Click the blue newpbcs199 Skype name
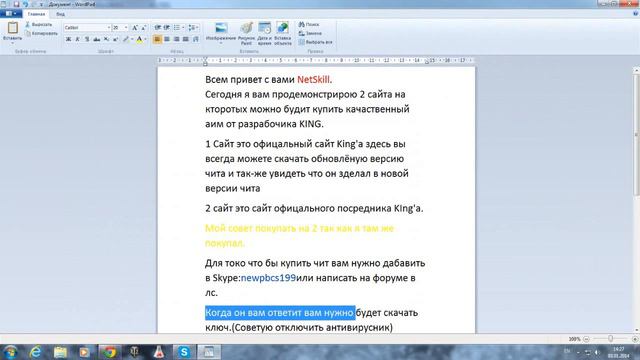640x360 pixels. (268, 278)
